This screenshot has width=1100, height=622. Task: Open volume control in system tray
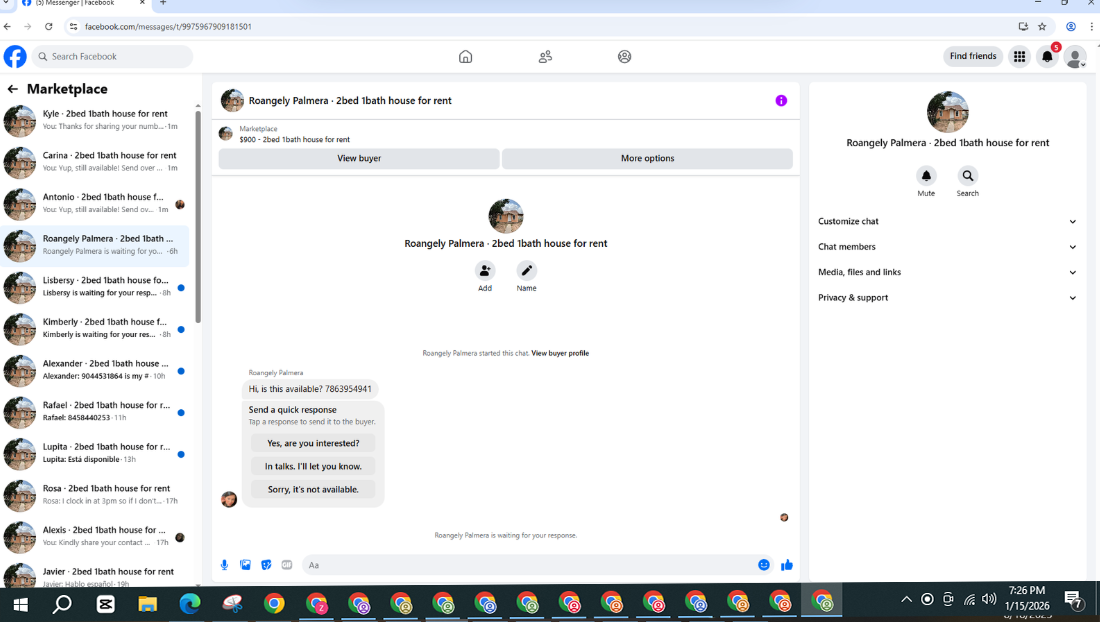(x=989, y=600)
